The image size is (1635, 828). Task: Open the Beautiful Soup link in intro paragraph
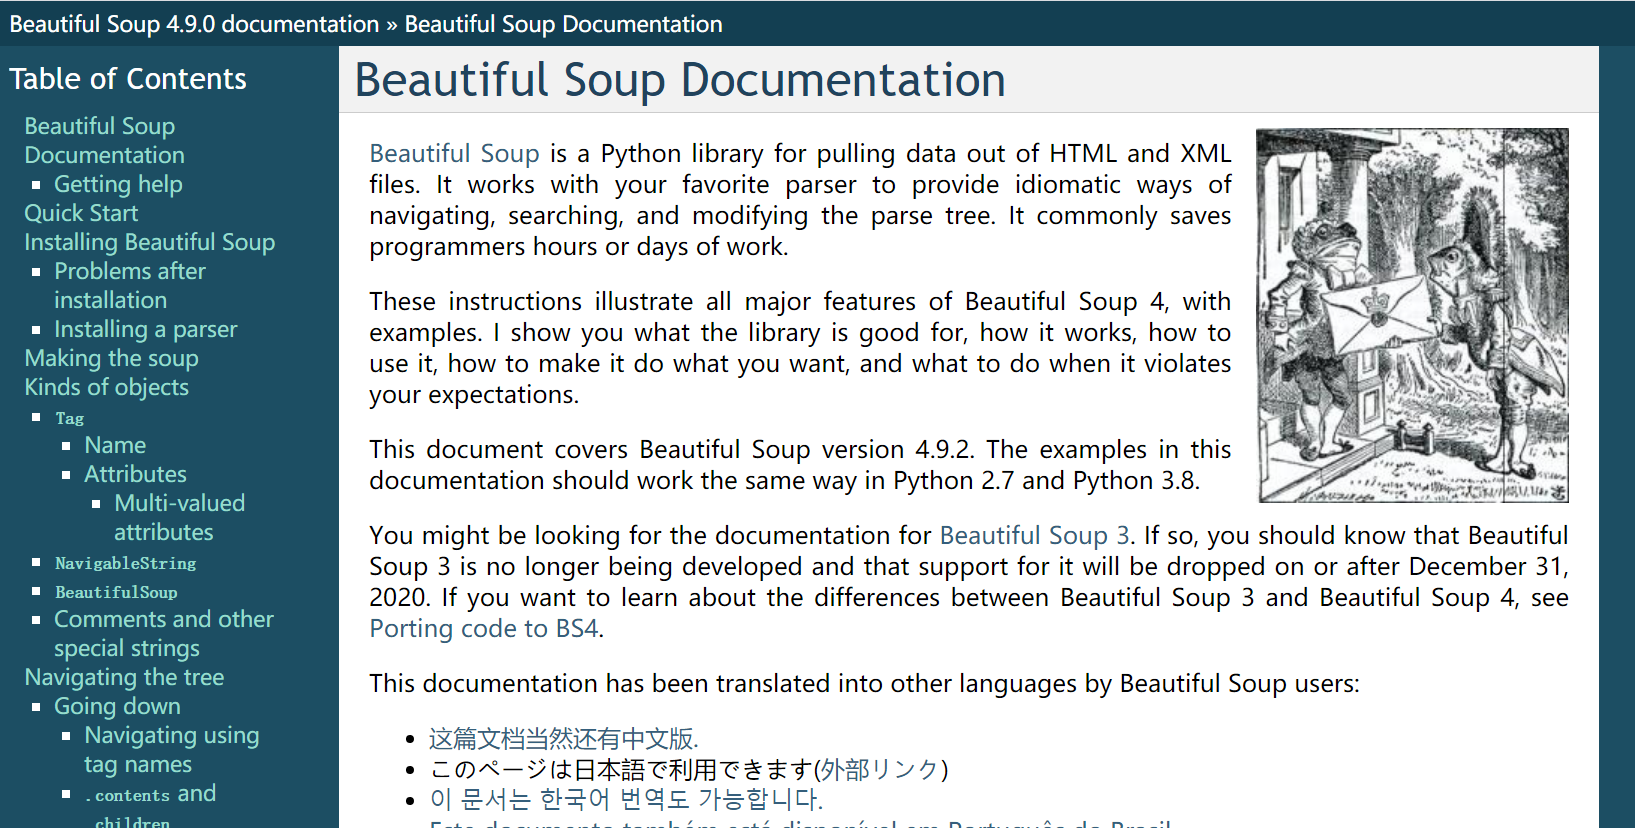[454, 153]
